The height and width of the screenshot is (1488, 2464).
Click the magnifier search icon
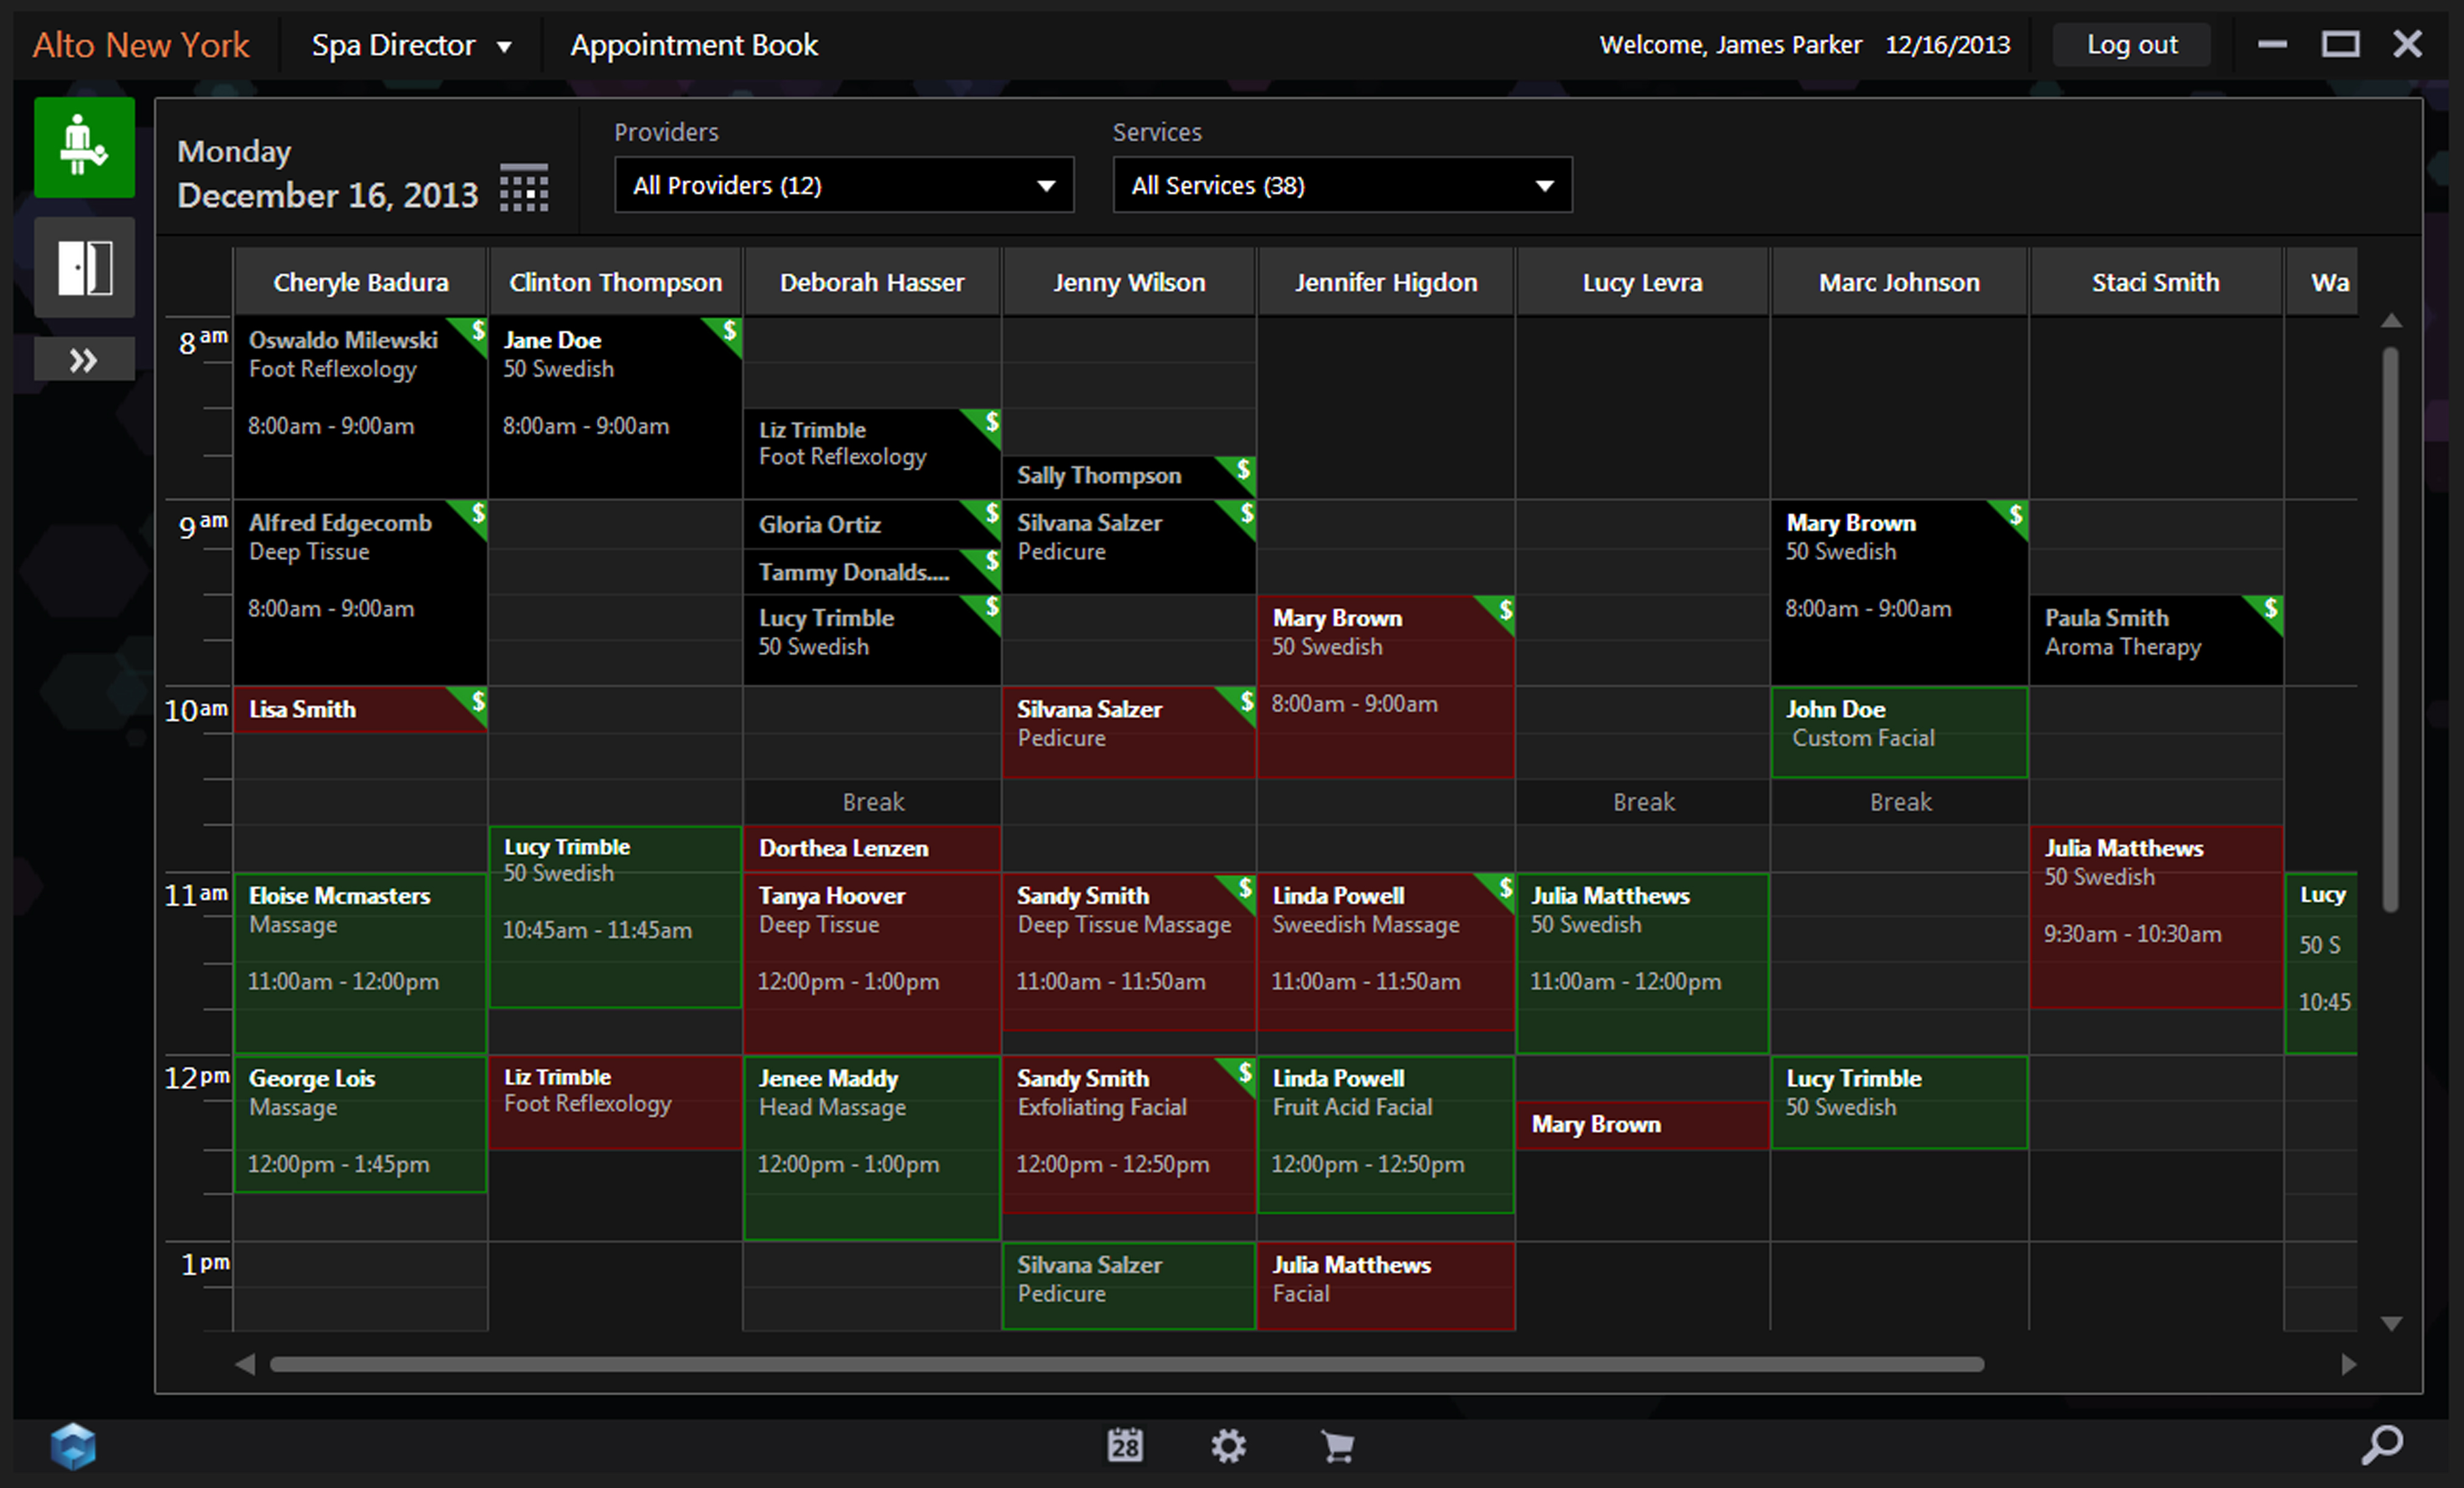pos(2381,1445)
